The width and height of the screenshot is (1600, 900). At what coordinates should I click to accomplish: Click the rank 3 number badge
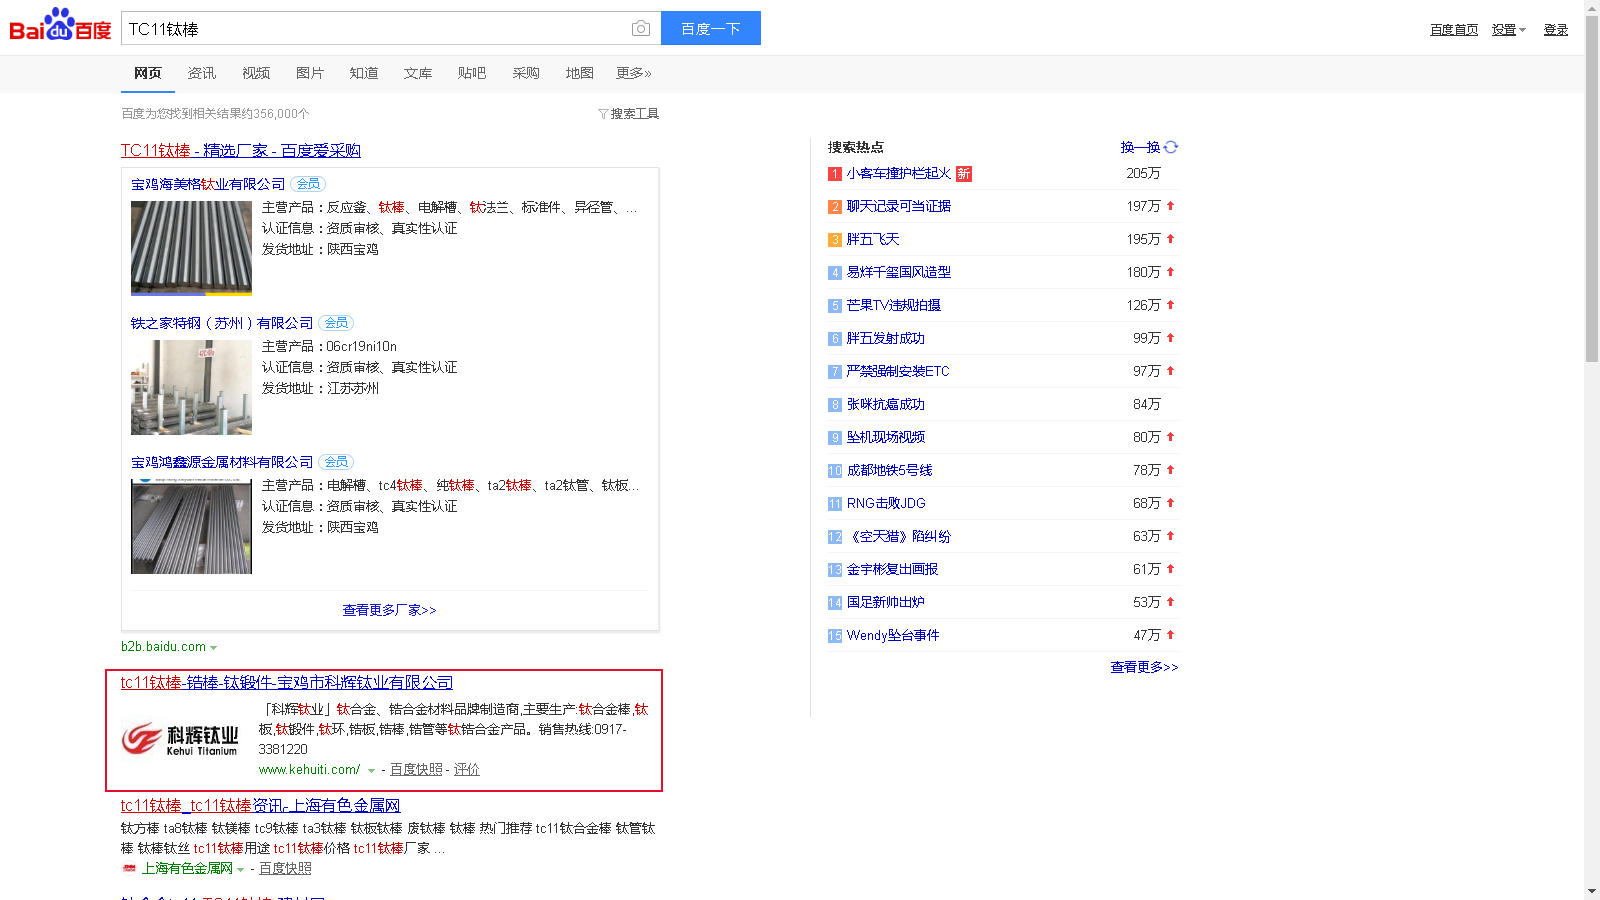tap(835, 240)
